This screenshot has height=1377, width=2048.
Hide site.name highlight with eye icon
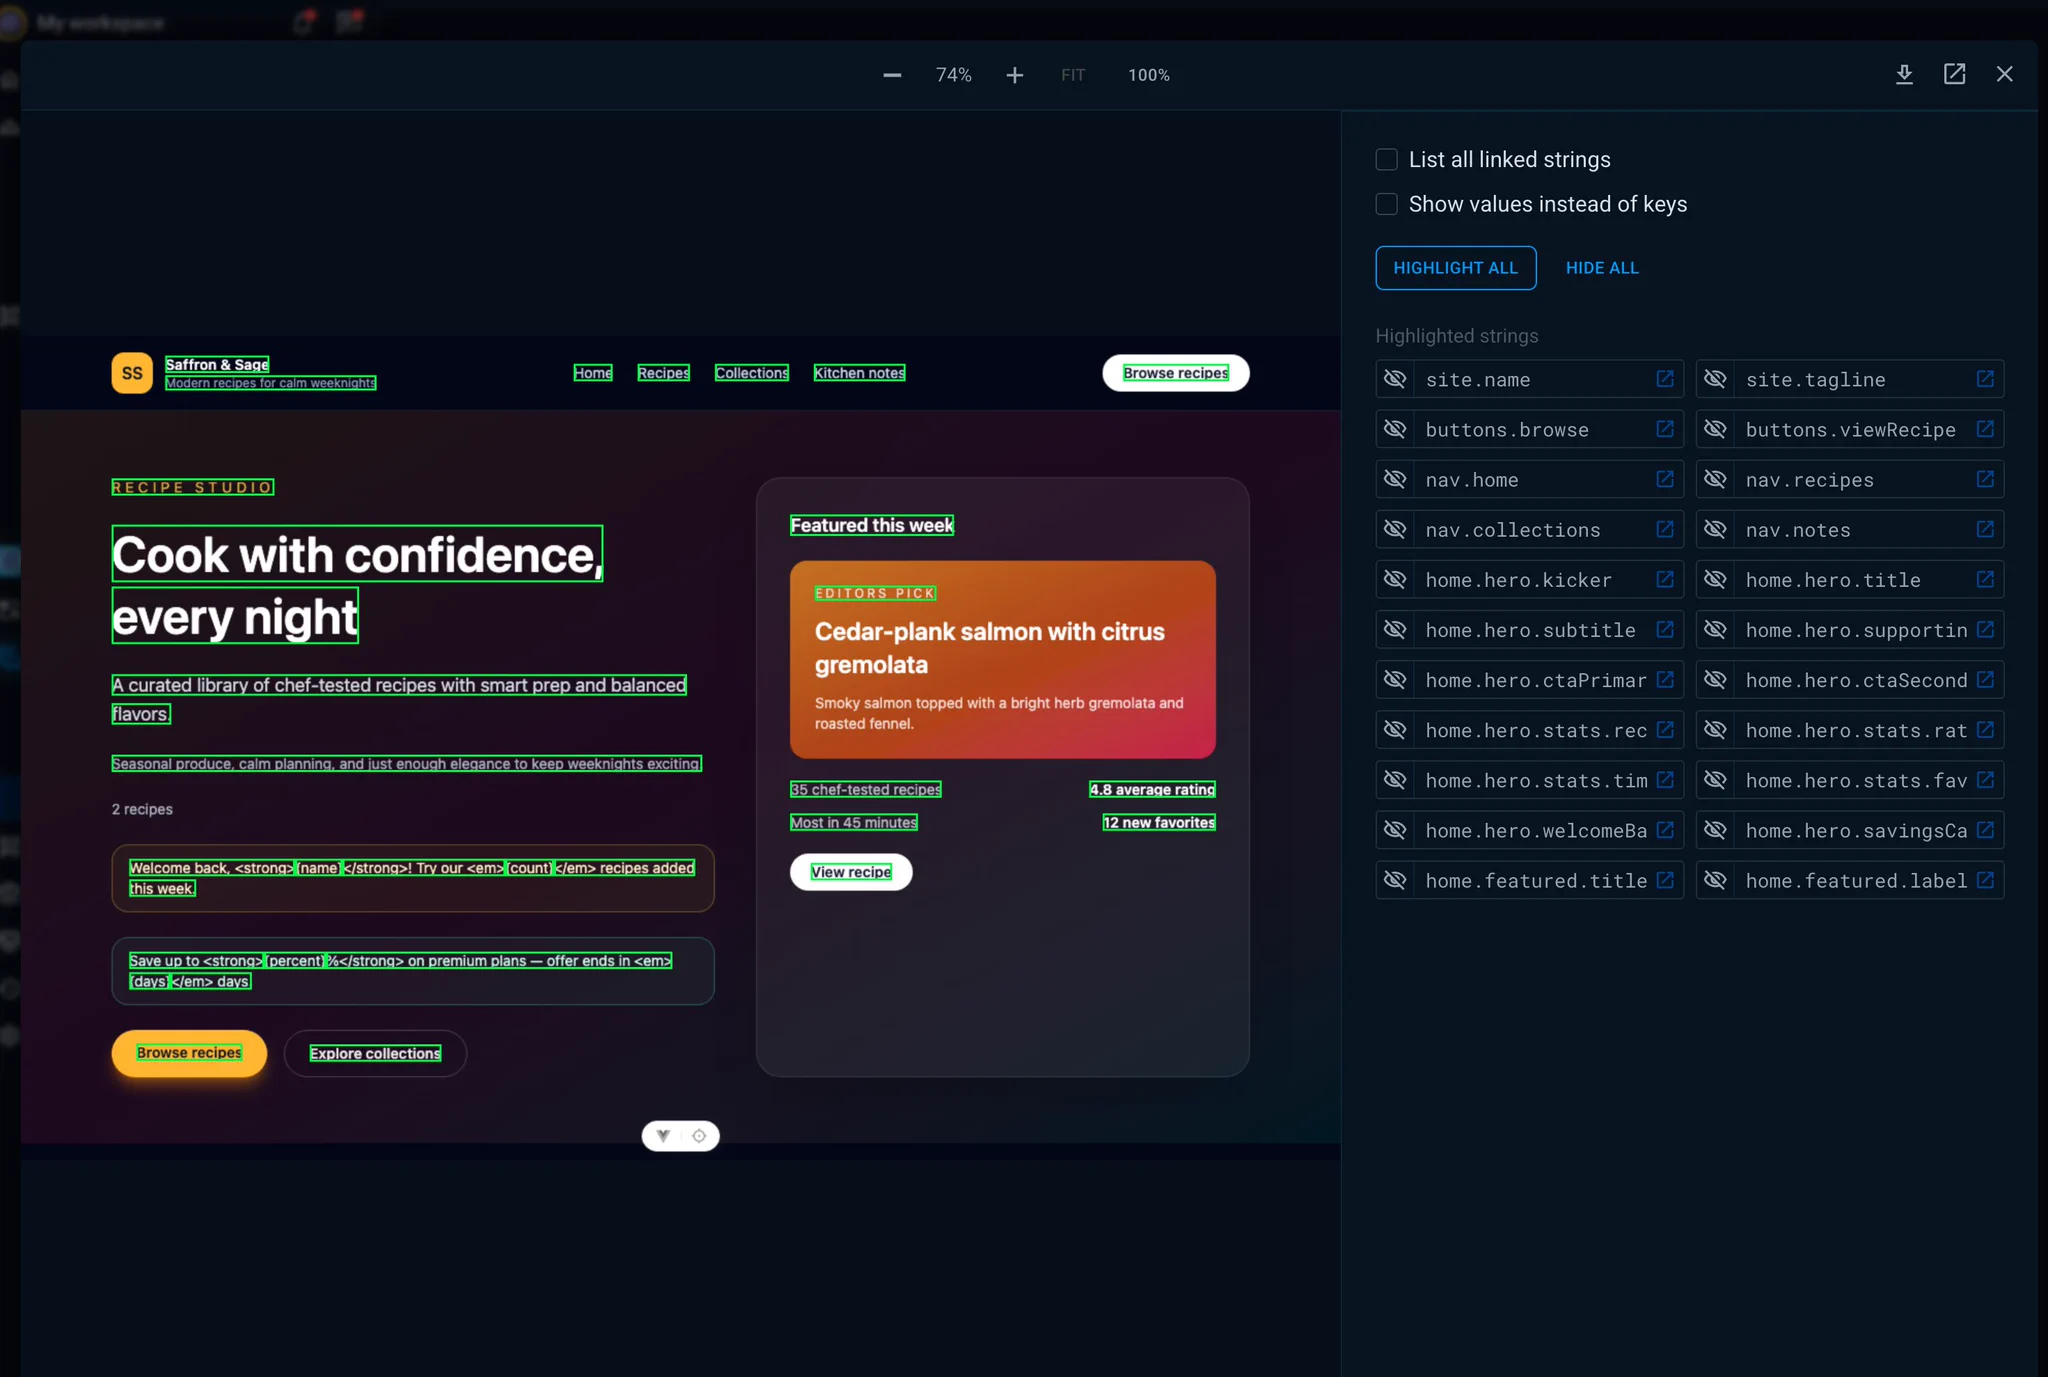pos(1395,379)
